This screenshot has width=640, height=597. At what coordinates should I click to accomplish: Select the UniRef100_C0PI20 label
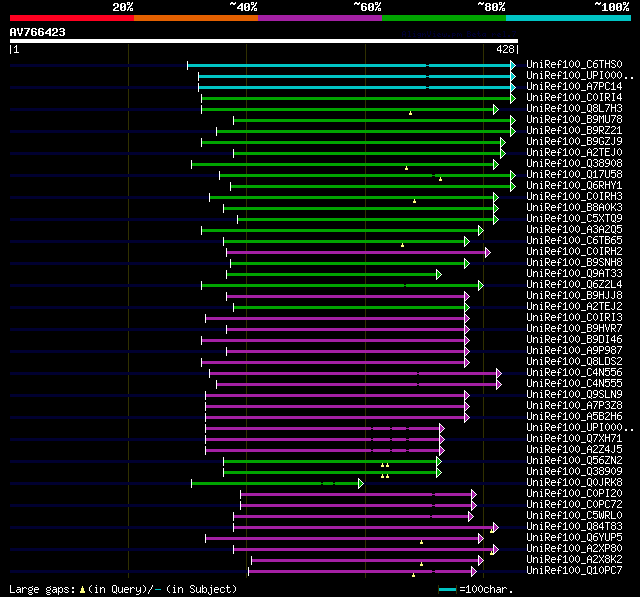(x=574, y=494)
